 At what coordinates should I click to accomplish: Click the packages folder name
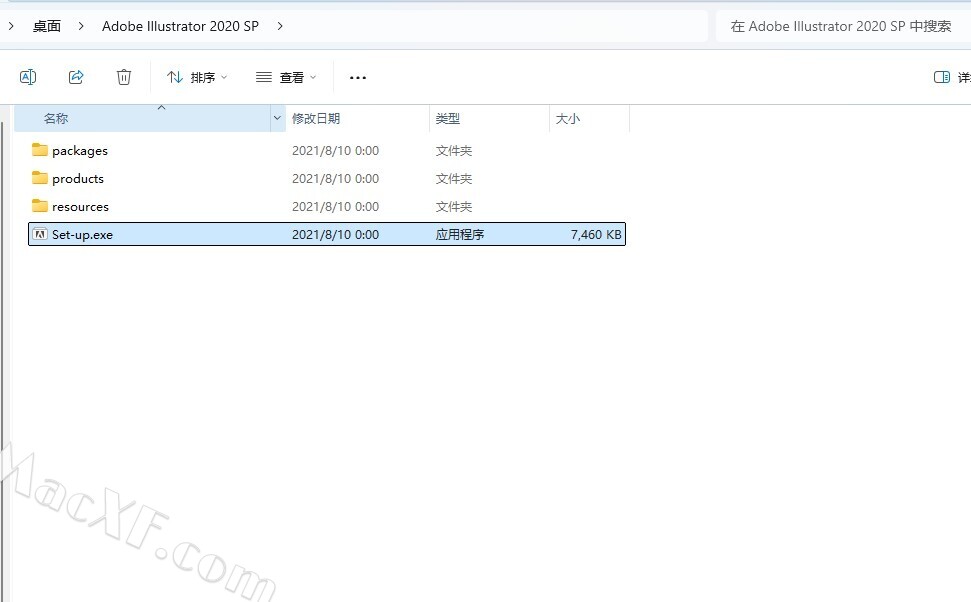coord(80,151)
